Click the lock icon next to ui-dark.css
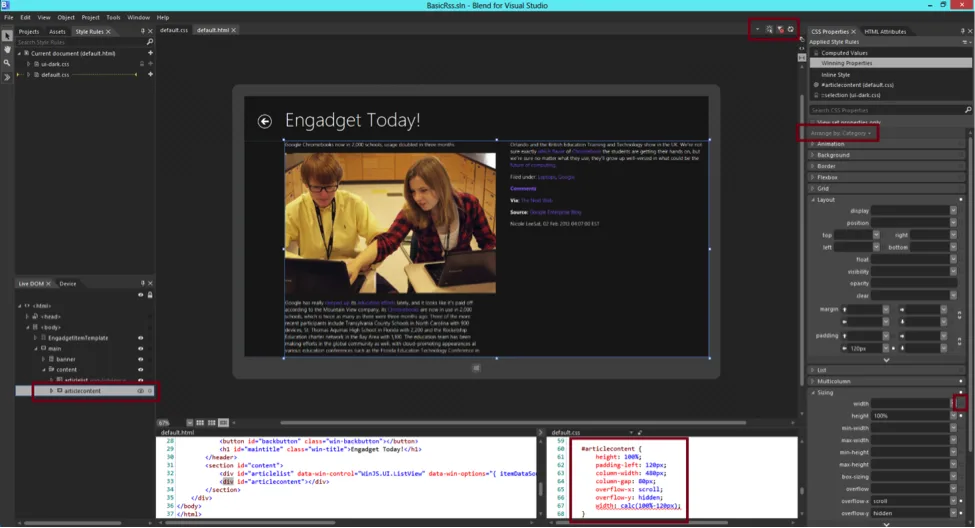The height and width of the screenshot is (528, 975). pyautogui.click(x=142, y=63)
